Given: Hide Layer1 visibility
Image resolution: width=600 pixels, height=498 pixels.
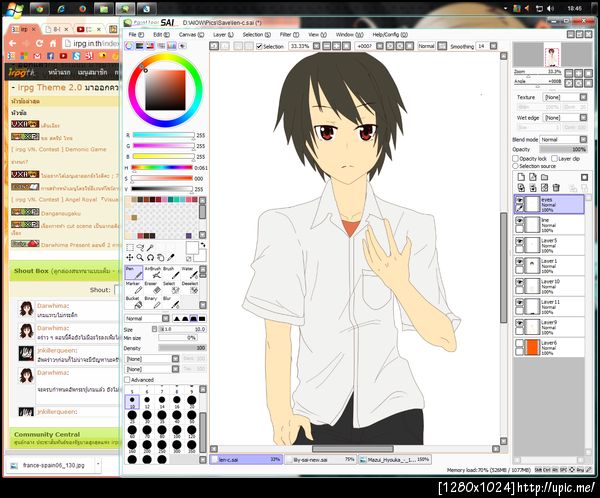Looking at the screenshot, I should click(519, 261).
